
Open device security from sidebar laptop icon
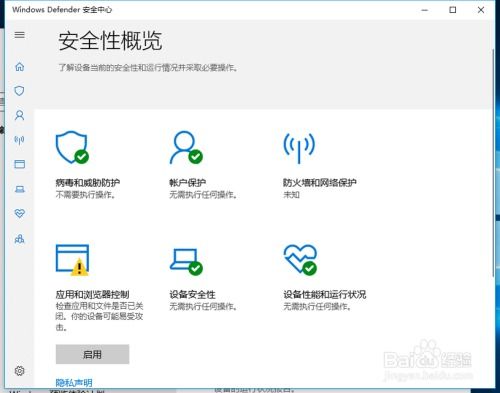point(20,189)
